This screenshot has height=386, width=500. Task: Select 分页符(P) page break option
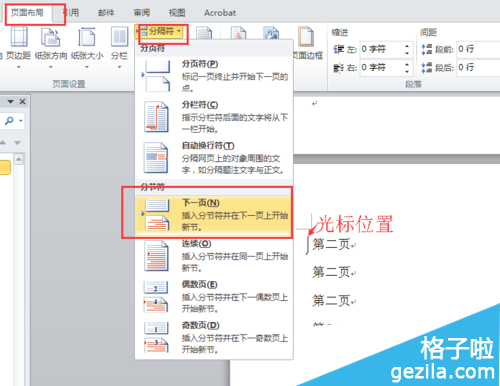point(214,76)
